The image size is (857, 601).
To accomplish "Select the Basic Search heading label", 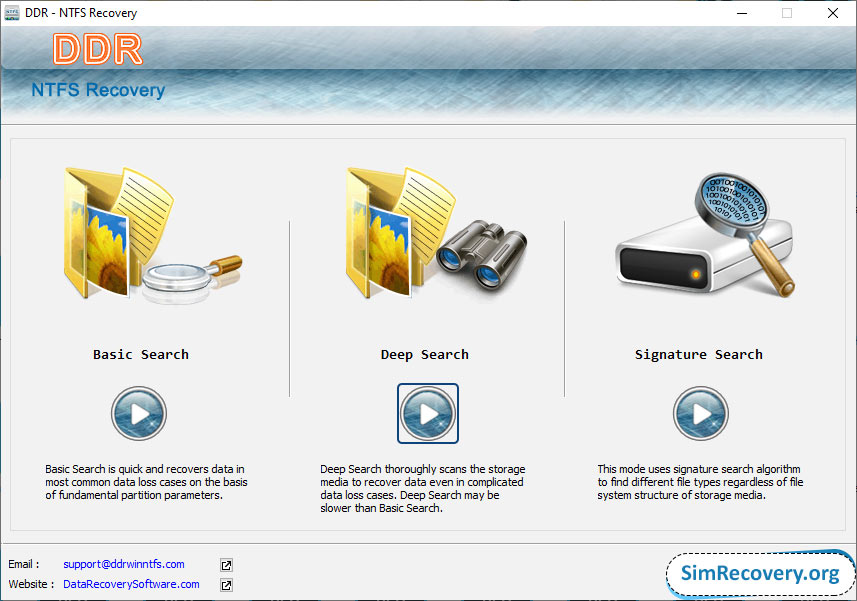I will tap(140, 354).
